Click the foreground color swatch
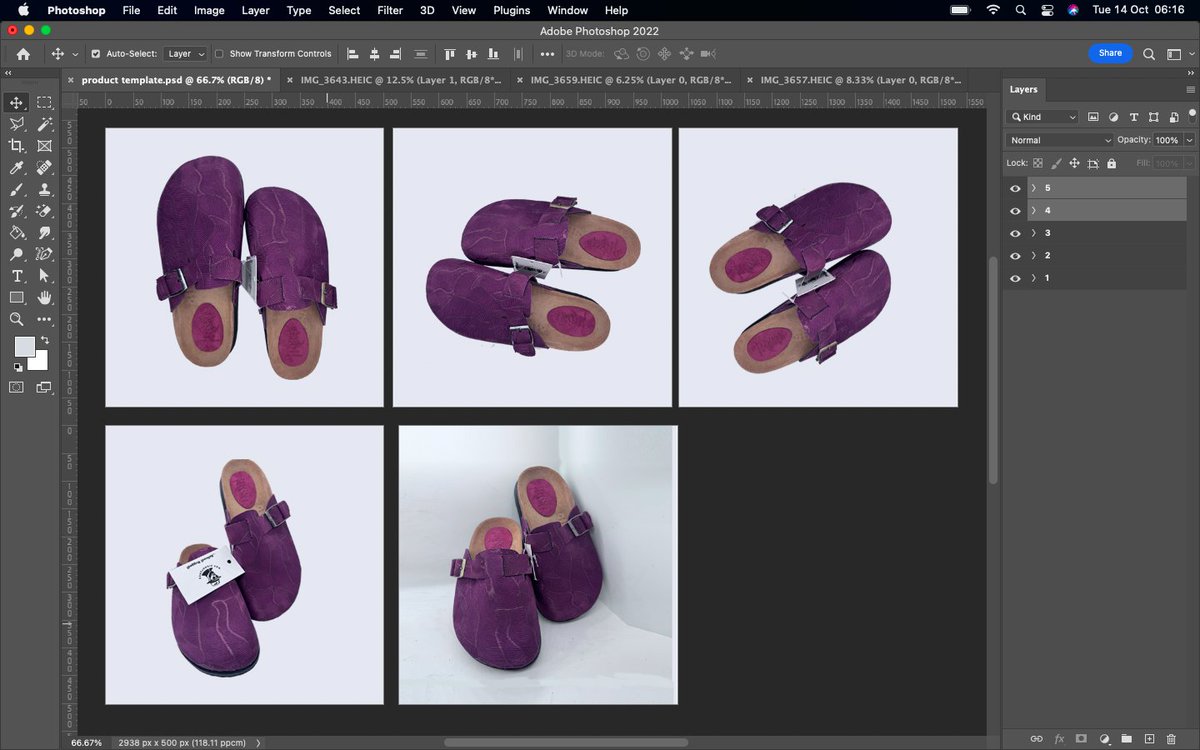Image resolution: width=1200 pixels, height=750 pixels. (23, 348)
